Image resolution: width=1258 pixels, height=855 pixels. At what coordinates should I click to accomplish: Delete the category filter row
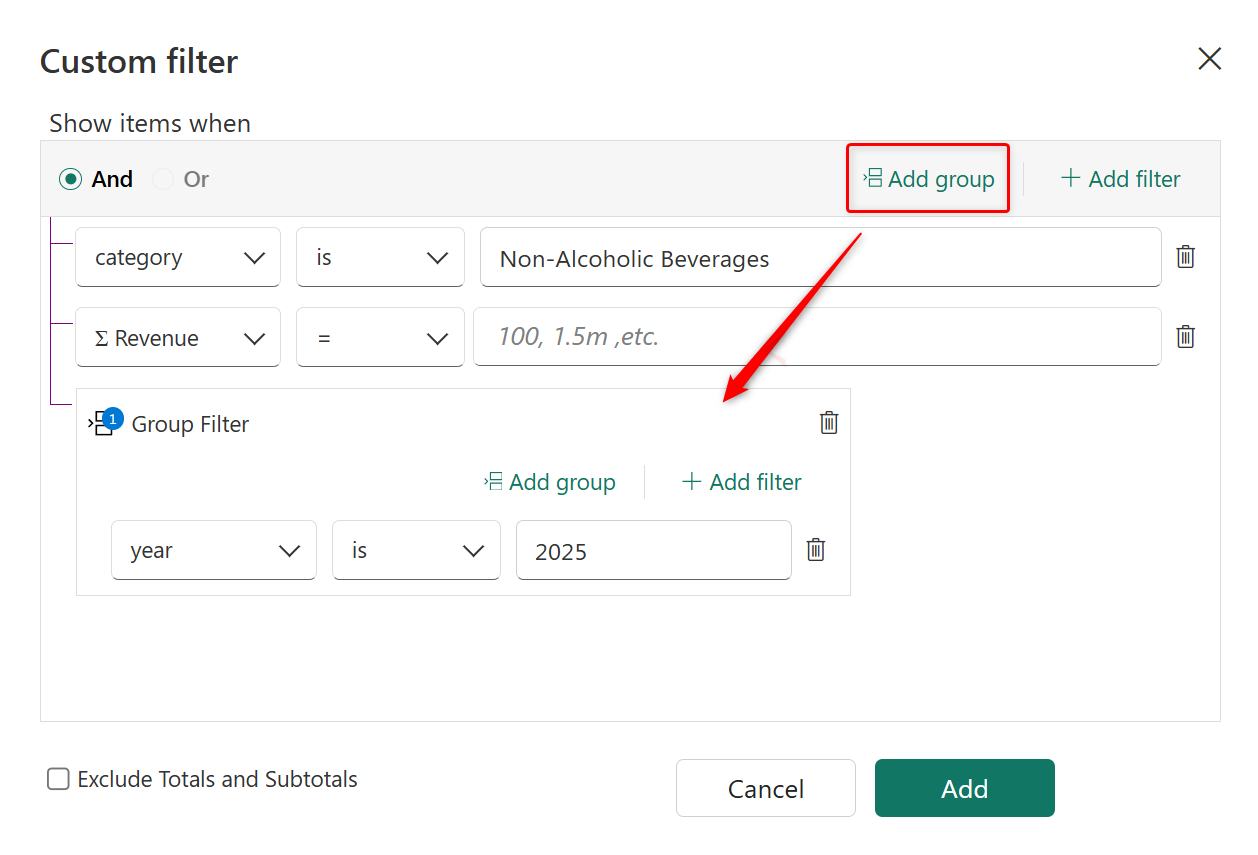[1185, 257]
